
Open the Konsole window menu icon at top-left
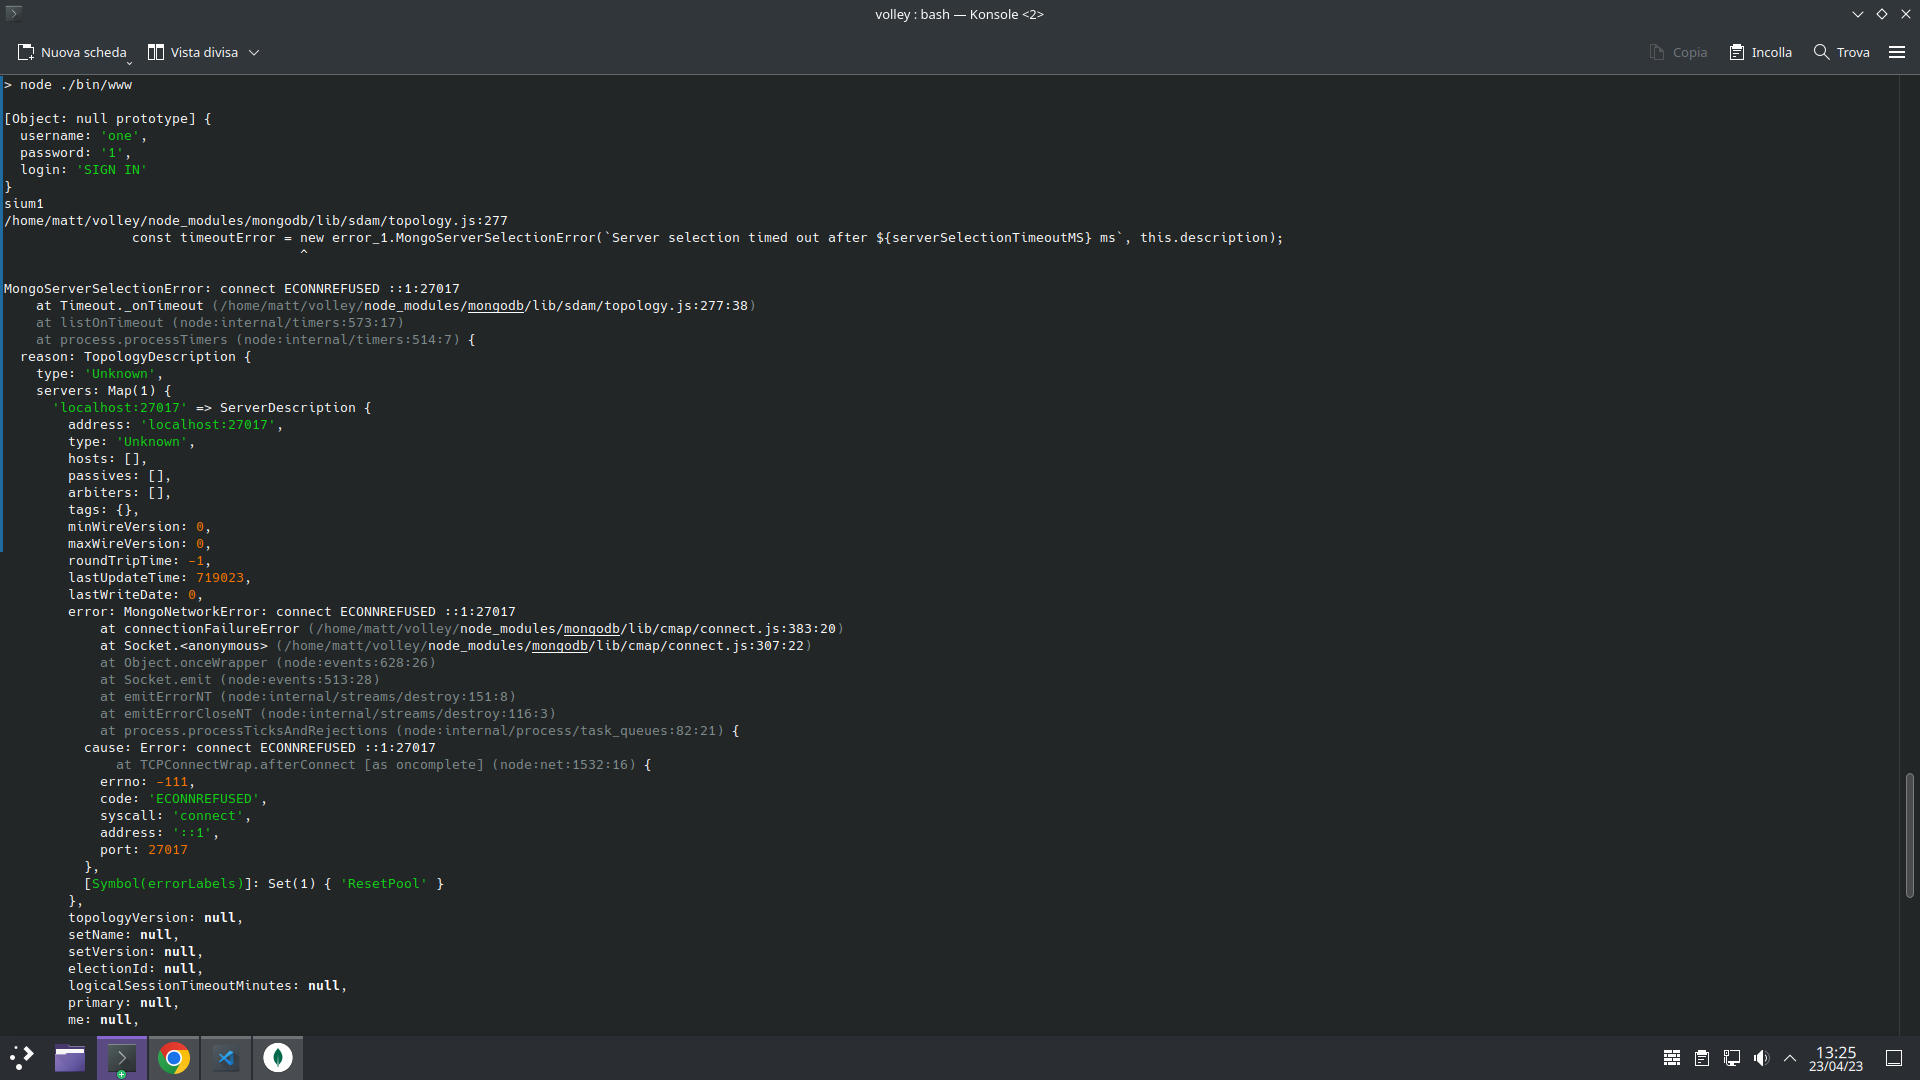click(14, 13)
